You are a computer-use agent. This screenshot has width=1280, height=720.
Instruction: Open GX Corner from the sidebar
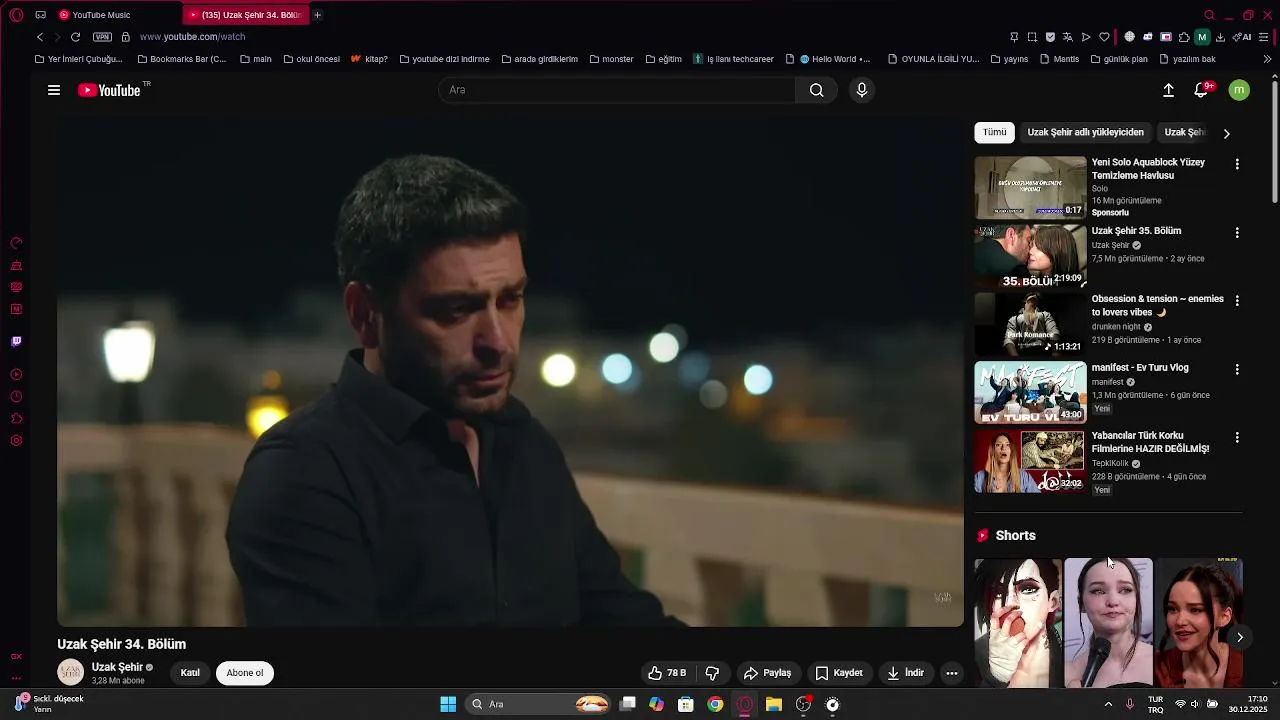16,657
